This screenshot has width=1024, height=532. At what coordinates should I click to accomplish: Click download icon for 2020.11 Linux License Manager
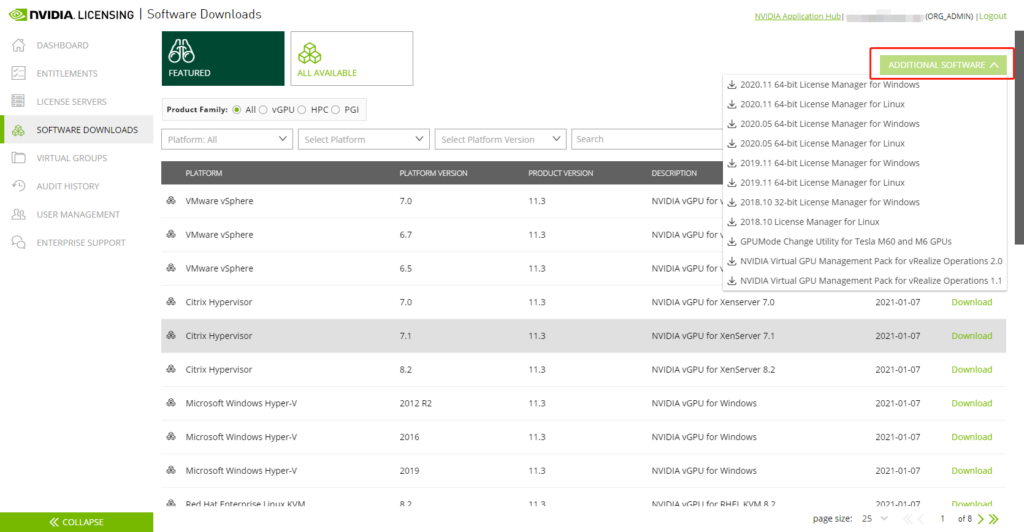pos(732,104)
